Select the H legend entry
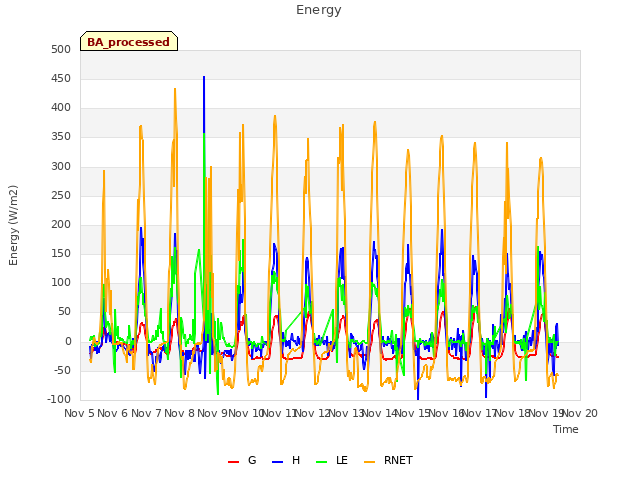The width and height of the screenshot is (640, 480). 286,460
